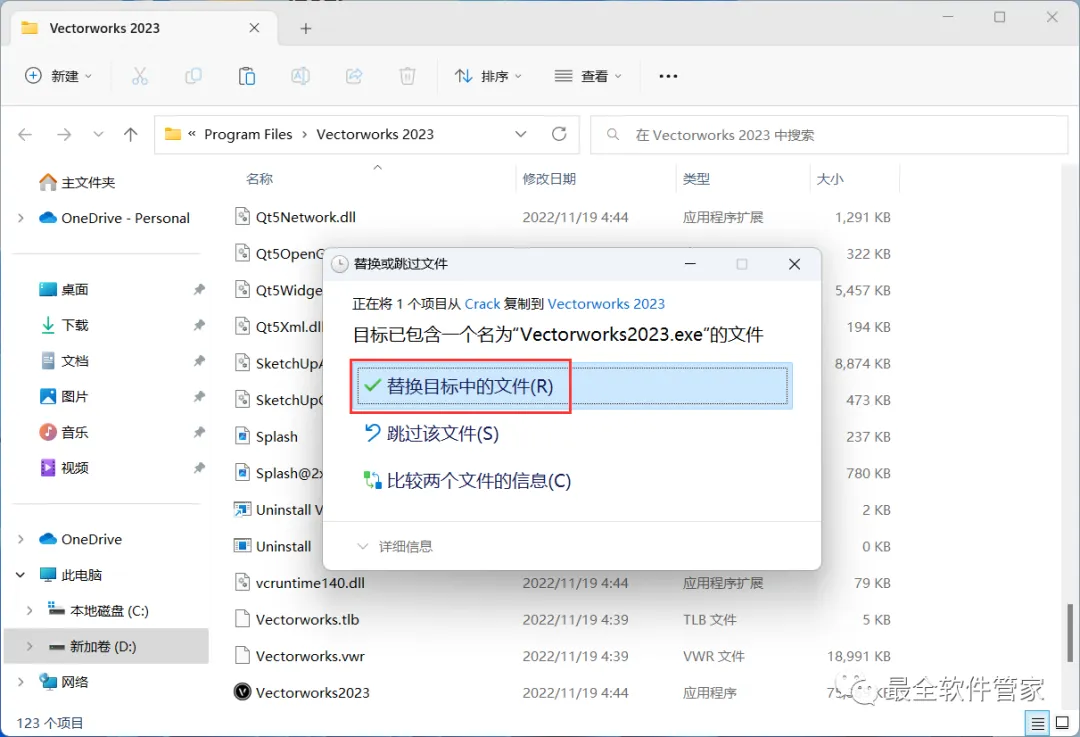Open 下载 in the navigation pane
The height and width of the screenshot is (737, 1080).
coord(64,325)
